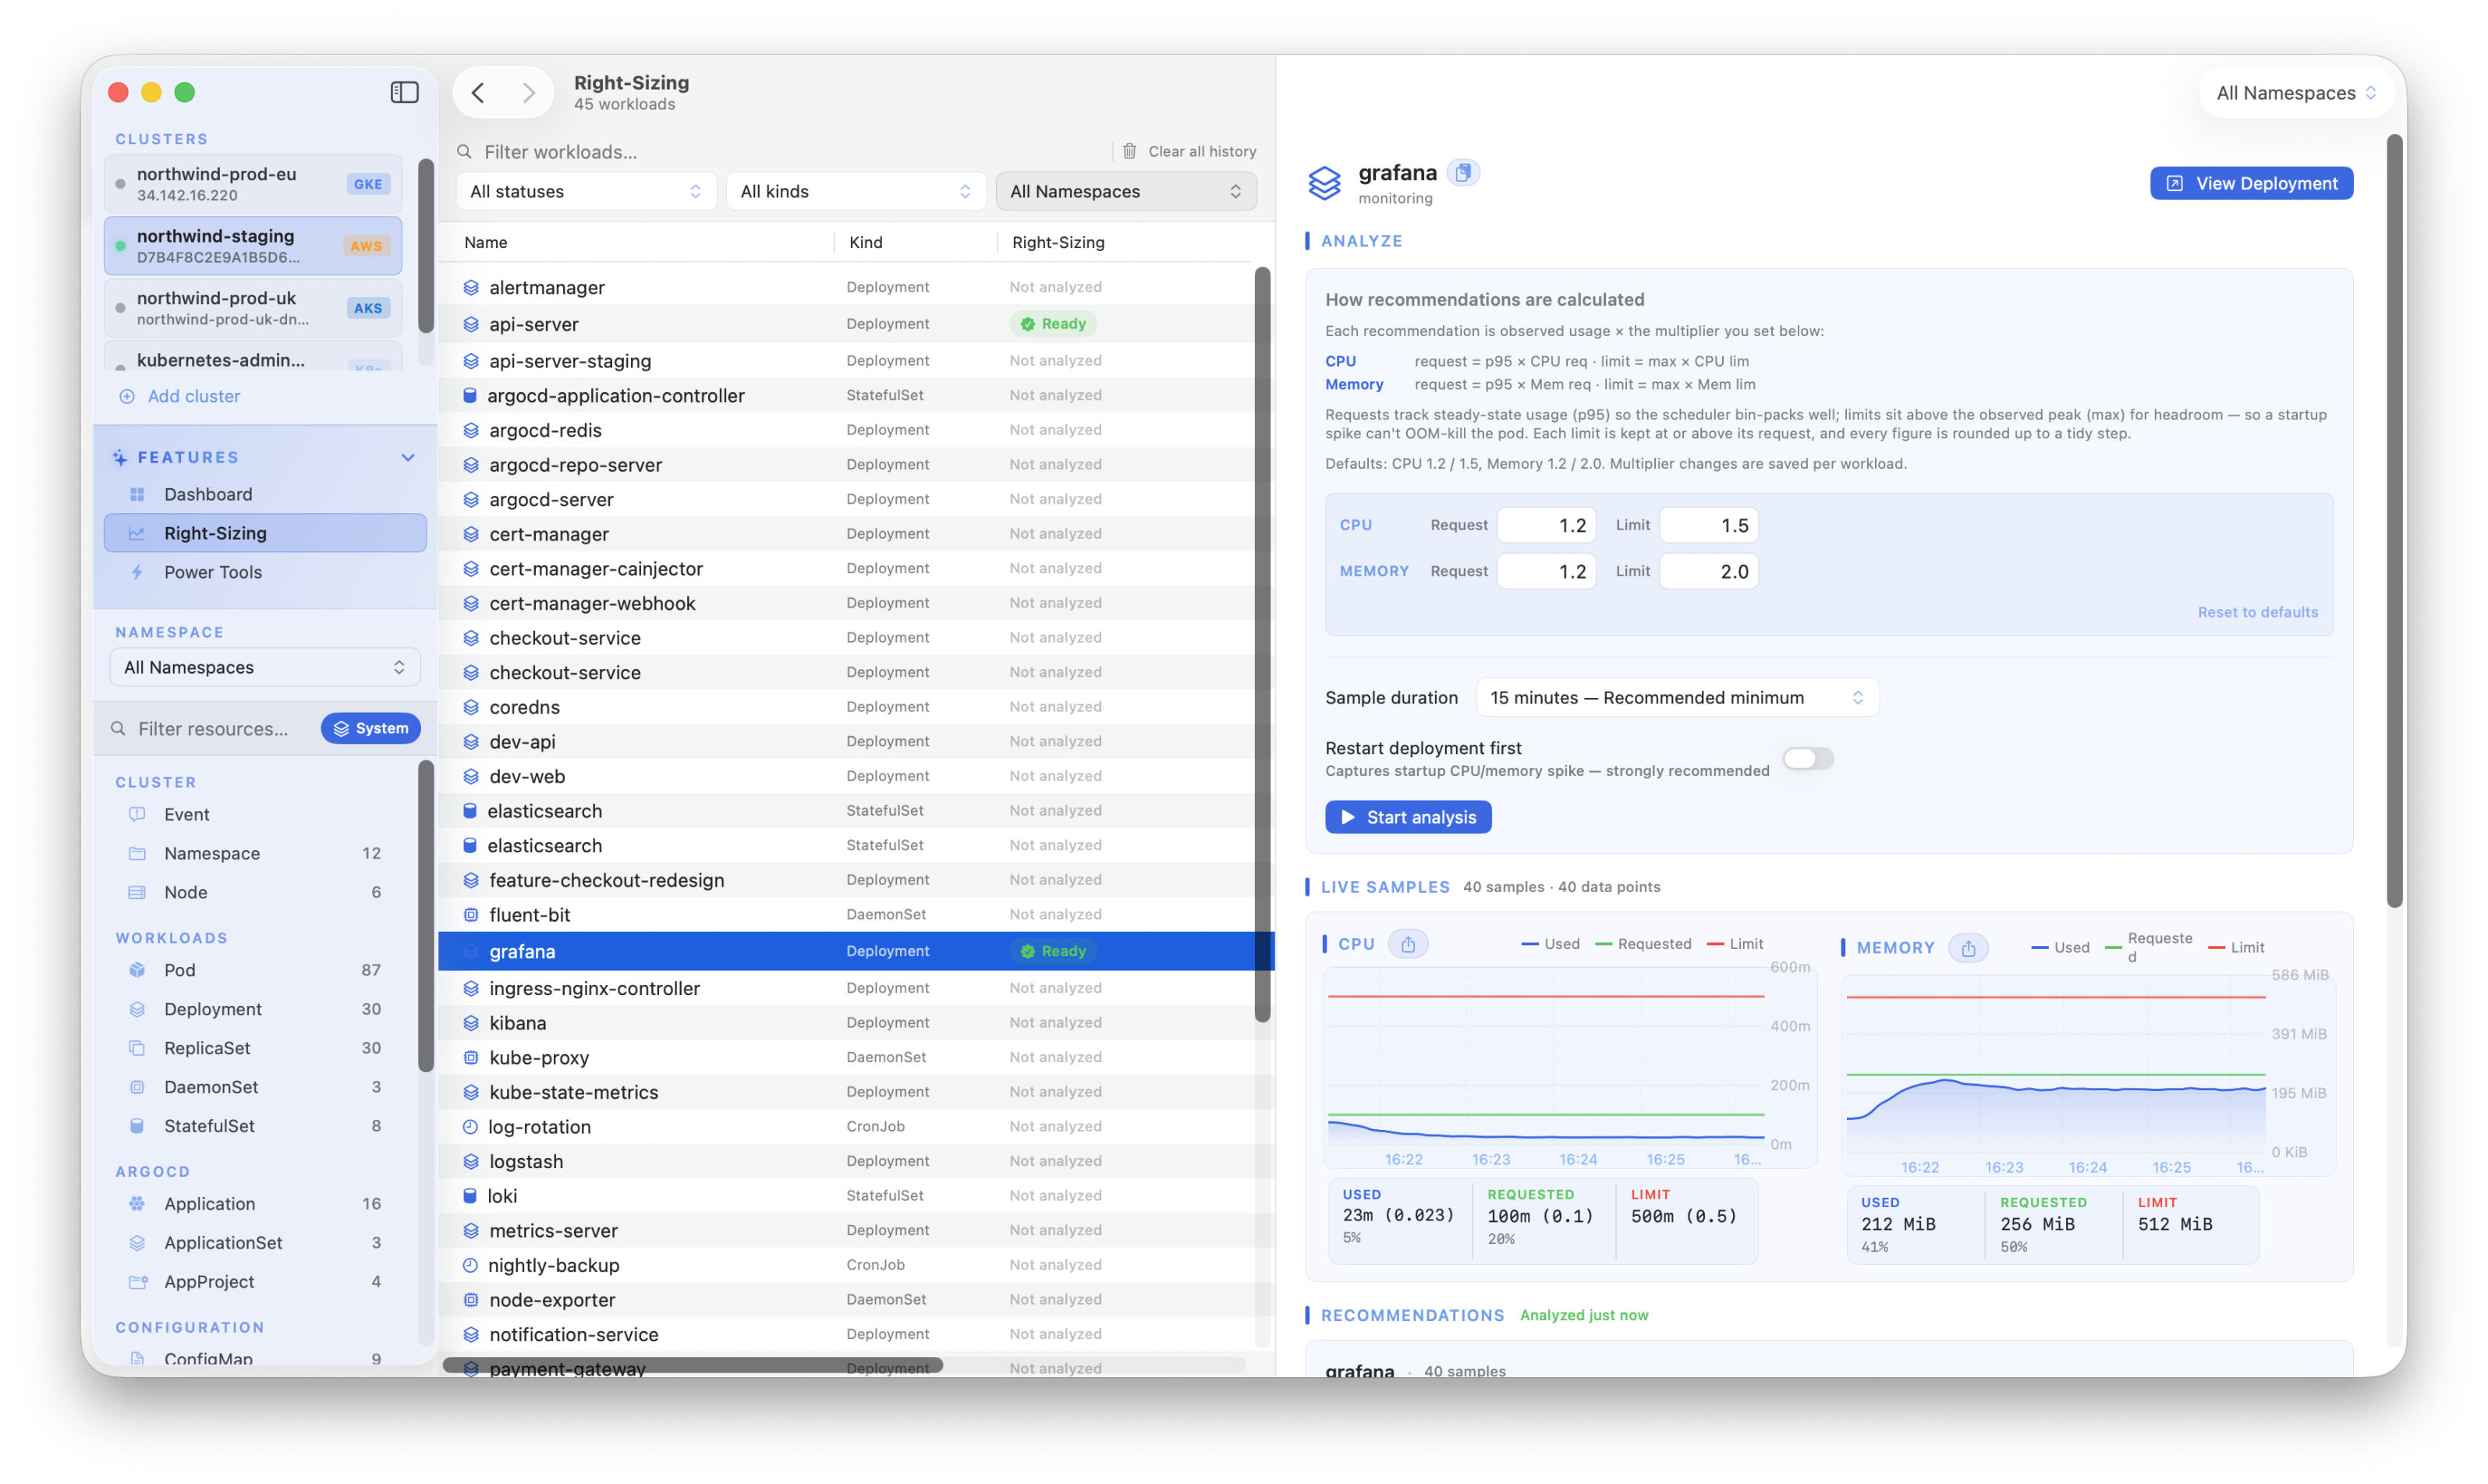Image resolution: width=2488 pixels, height=1484 pixels.
Task: Toggle the sidebar panel icon
Action: pos(404,92)
